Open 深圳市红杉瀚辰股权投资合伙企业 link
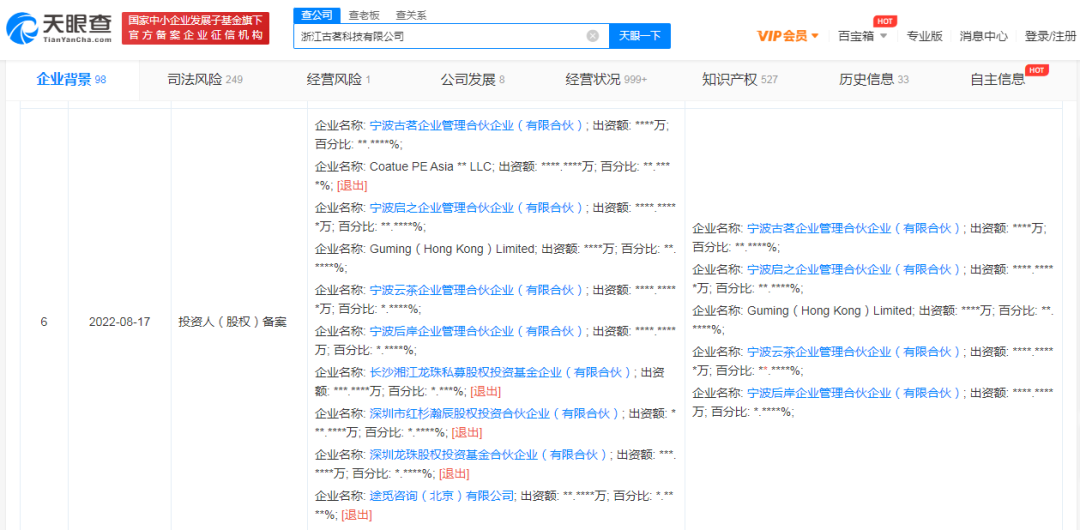 coord(494,413)
